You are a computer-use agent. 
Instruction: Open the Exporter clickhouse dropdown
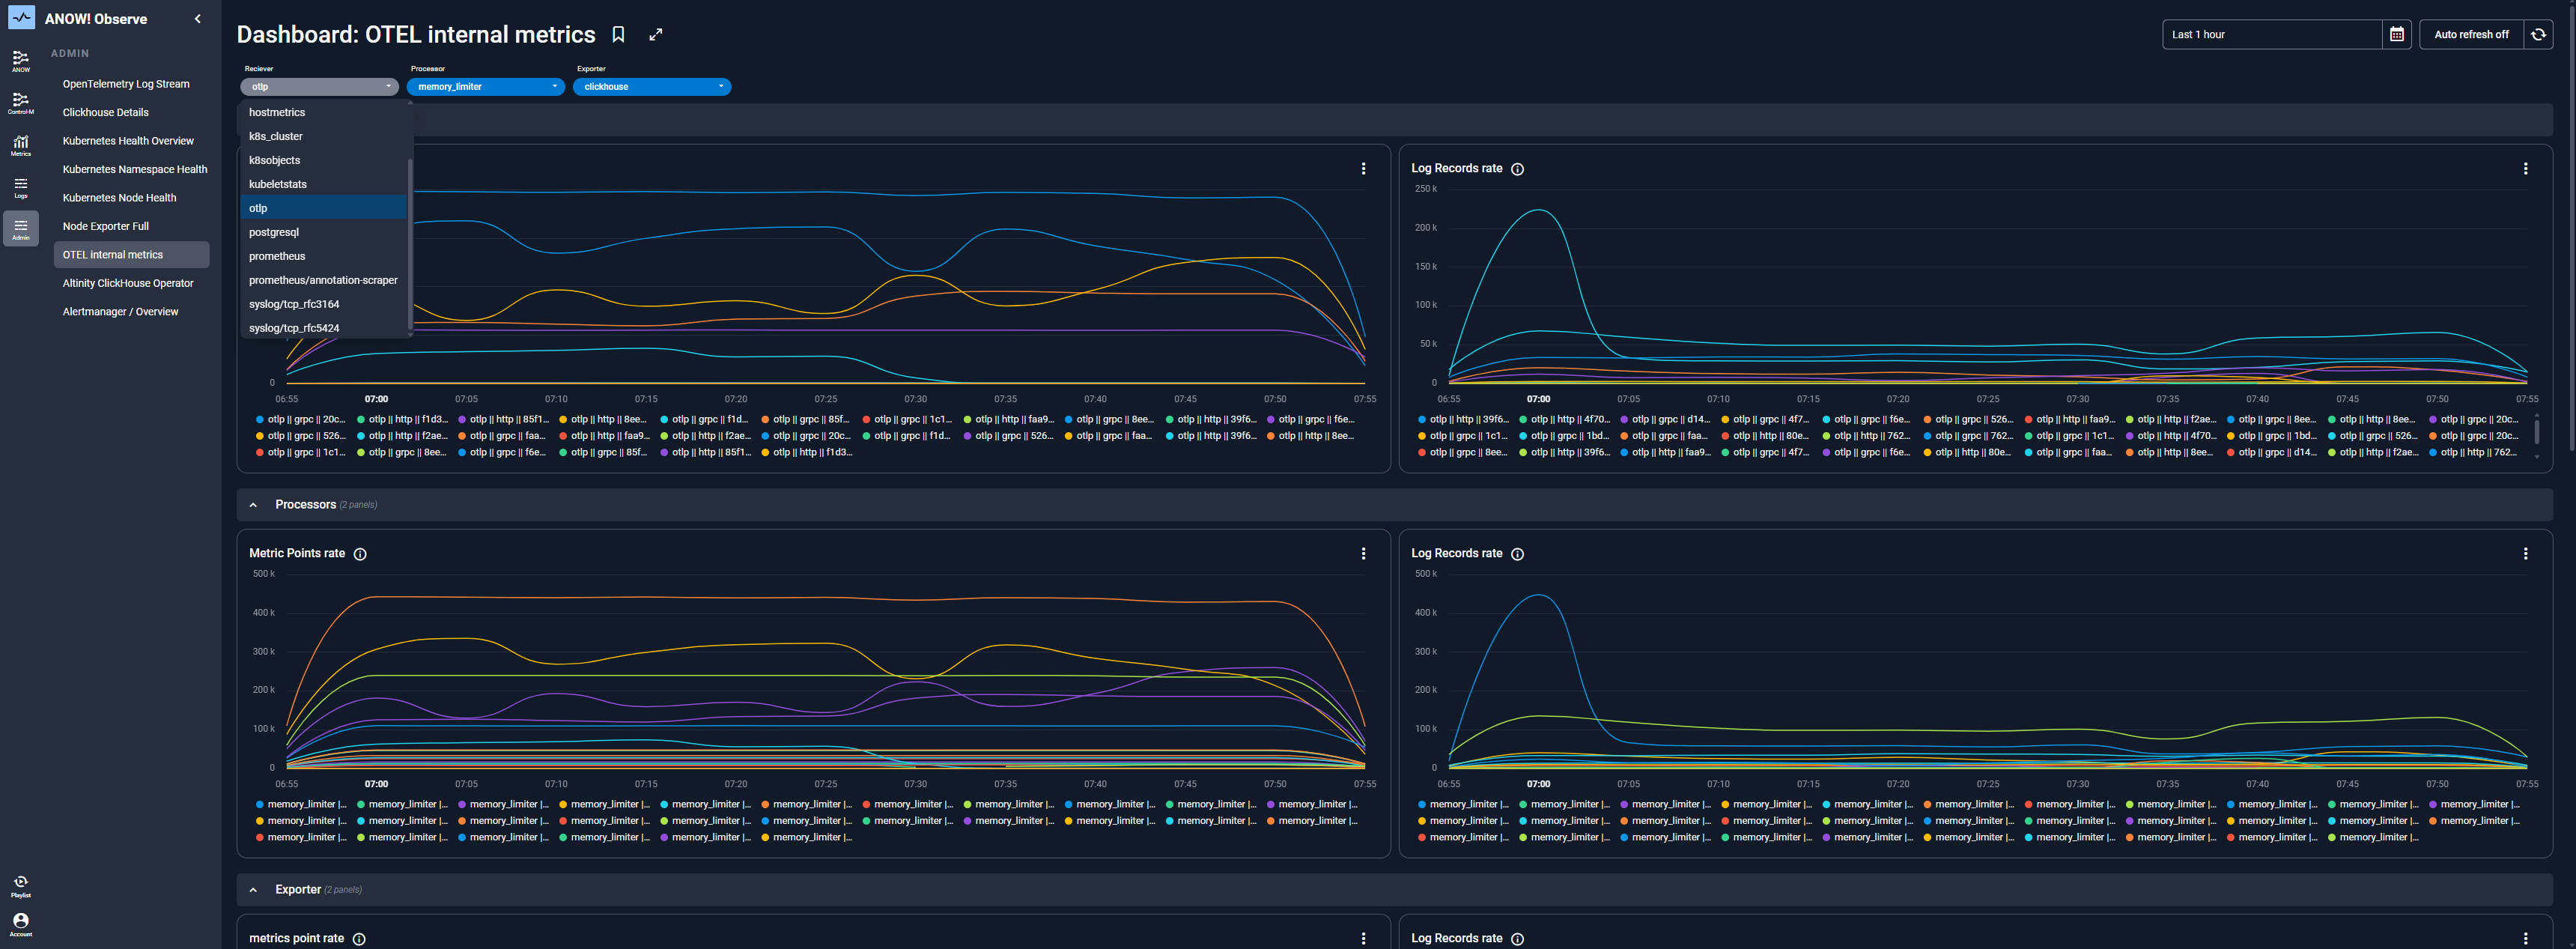tap(652, 87)
